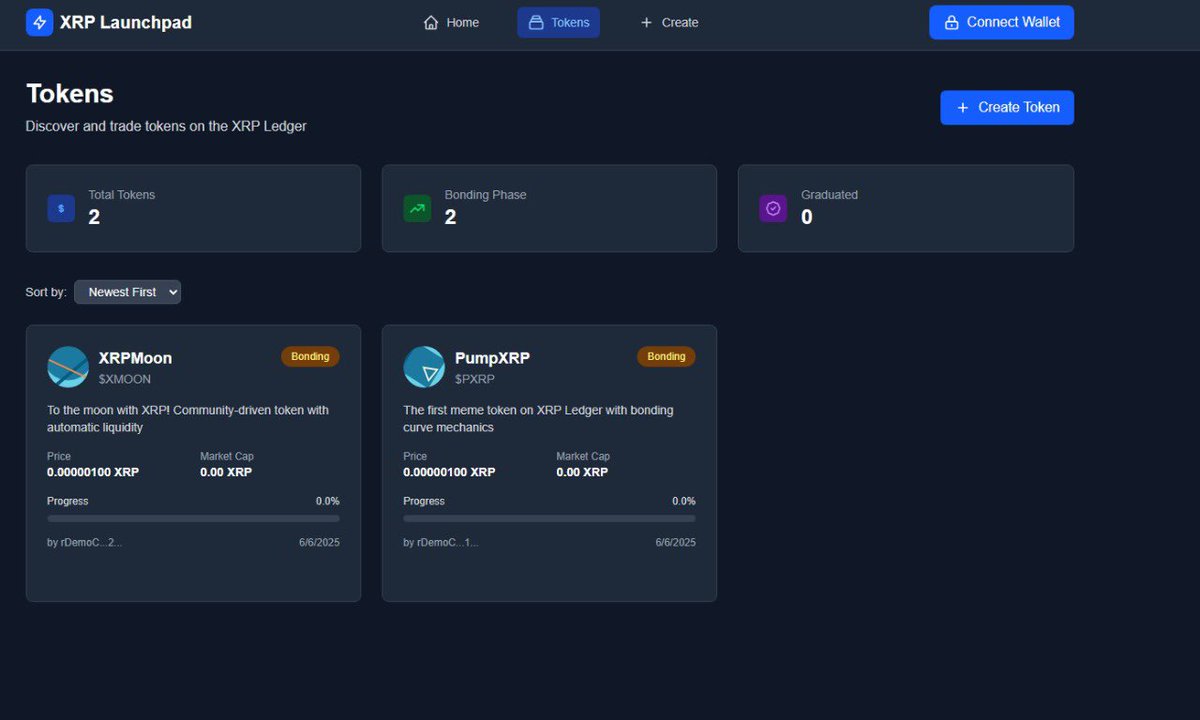
Task: Click XRPMoon market cap 0.00 XRP
Action: click(226, 472)
